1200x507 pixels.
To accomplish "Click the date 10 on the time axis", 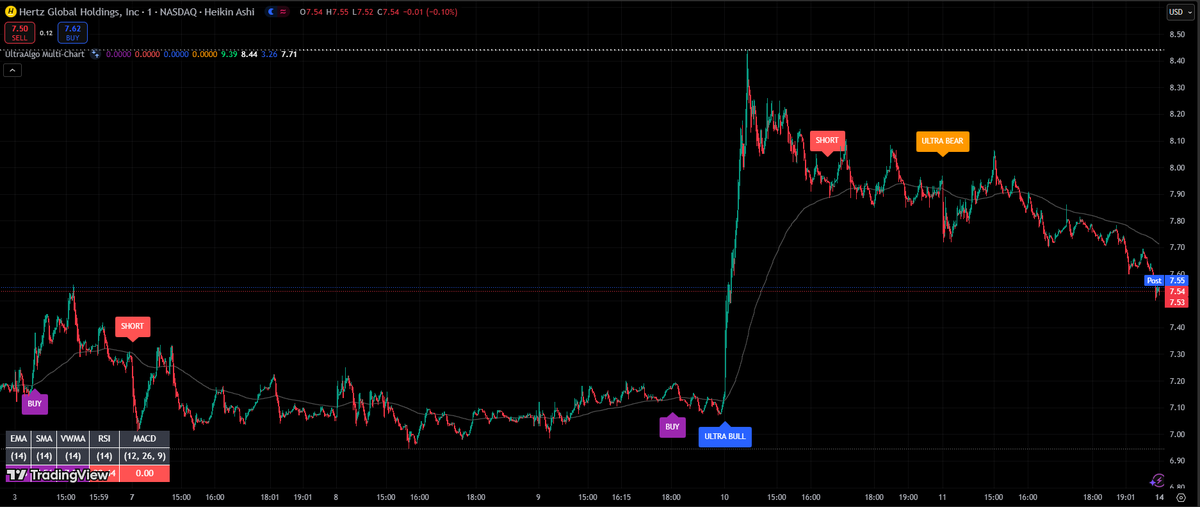I will [x=724, y=496].
